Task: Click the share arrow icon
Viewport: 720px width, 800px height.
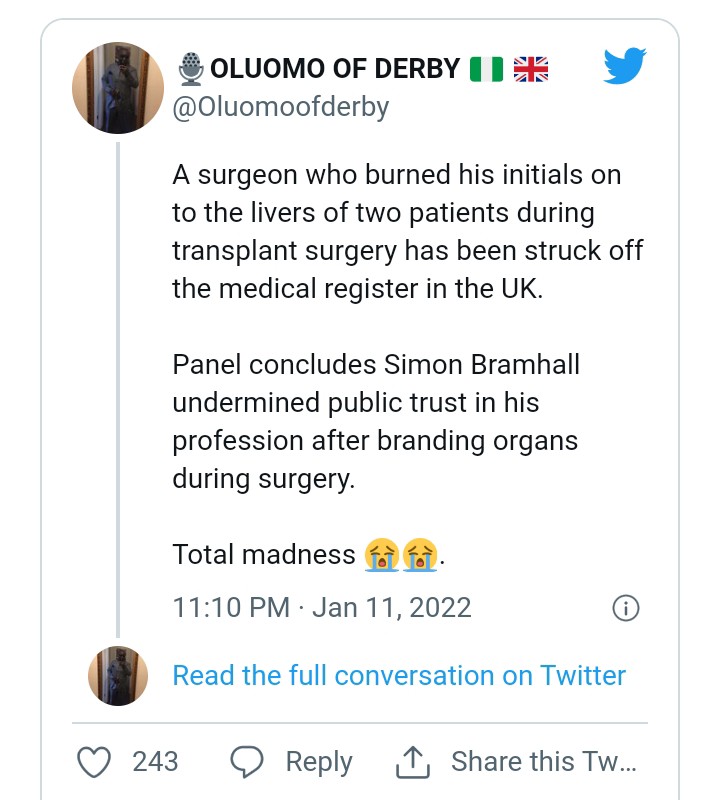Action: pos(411,762)
